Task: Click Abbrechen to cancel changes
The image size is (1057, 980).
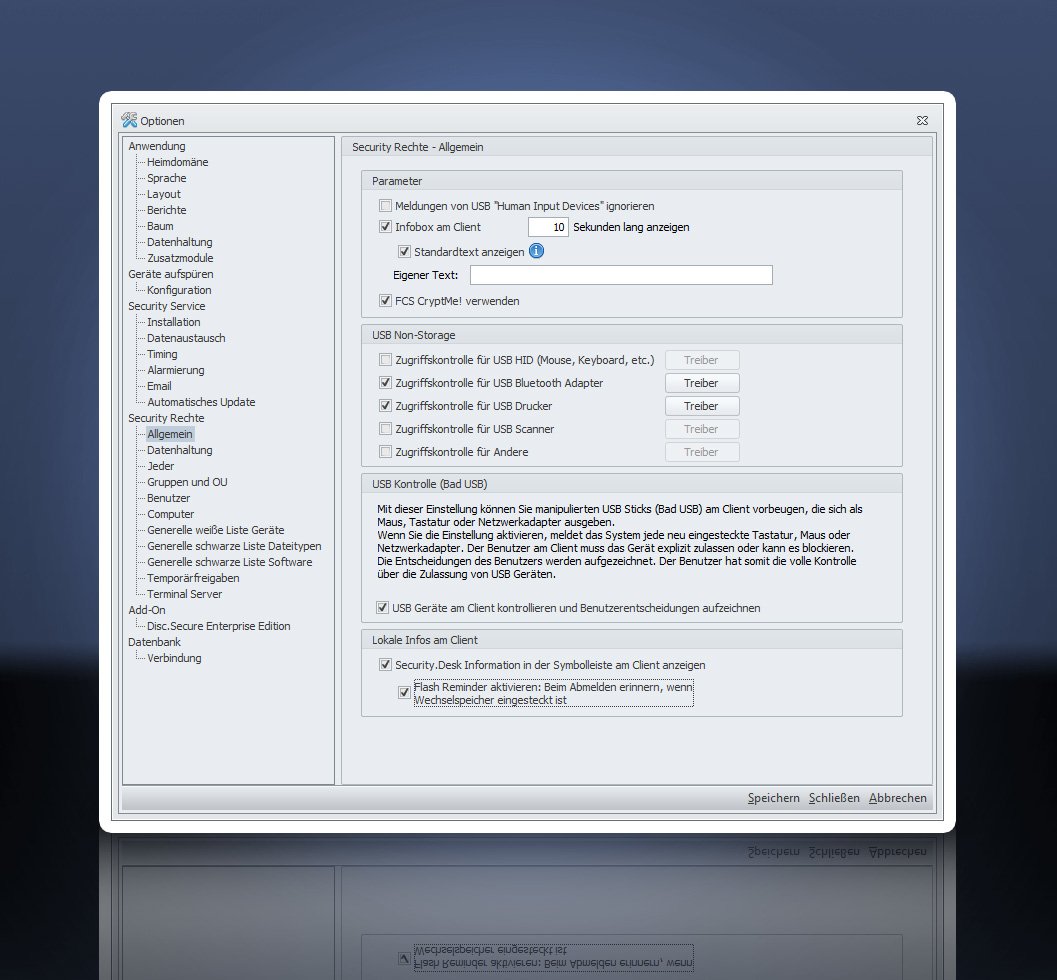Action: (x=897, y=798)
